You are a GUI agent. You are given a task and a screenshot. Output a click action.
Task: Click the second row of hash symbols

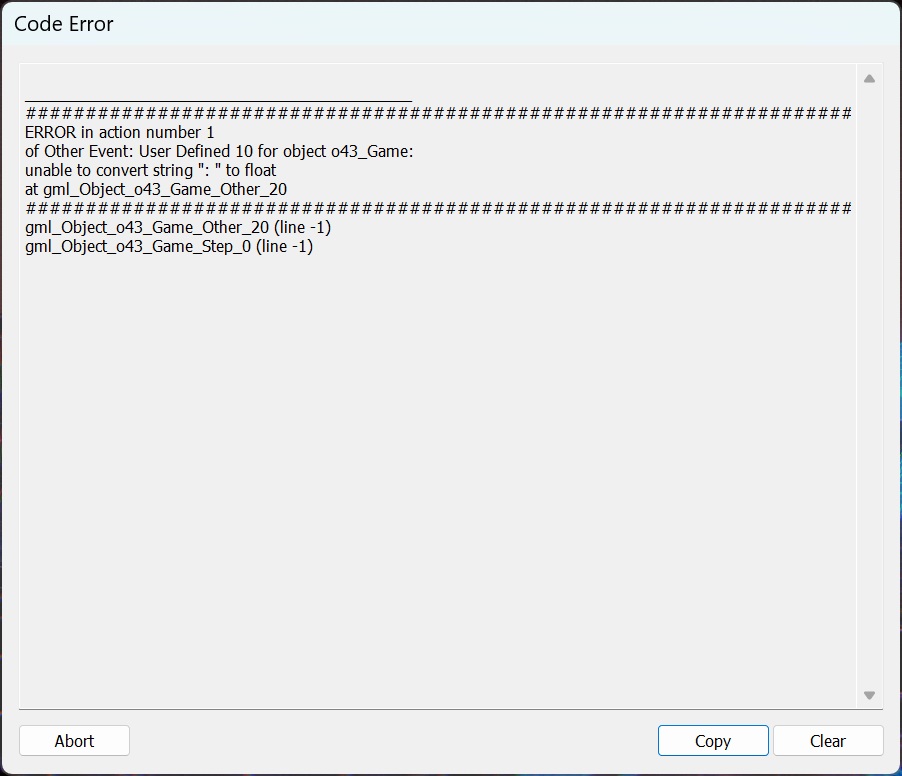pyautogui.click(x=438, y=208)
